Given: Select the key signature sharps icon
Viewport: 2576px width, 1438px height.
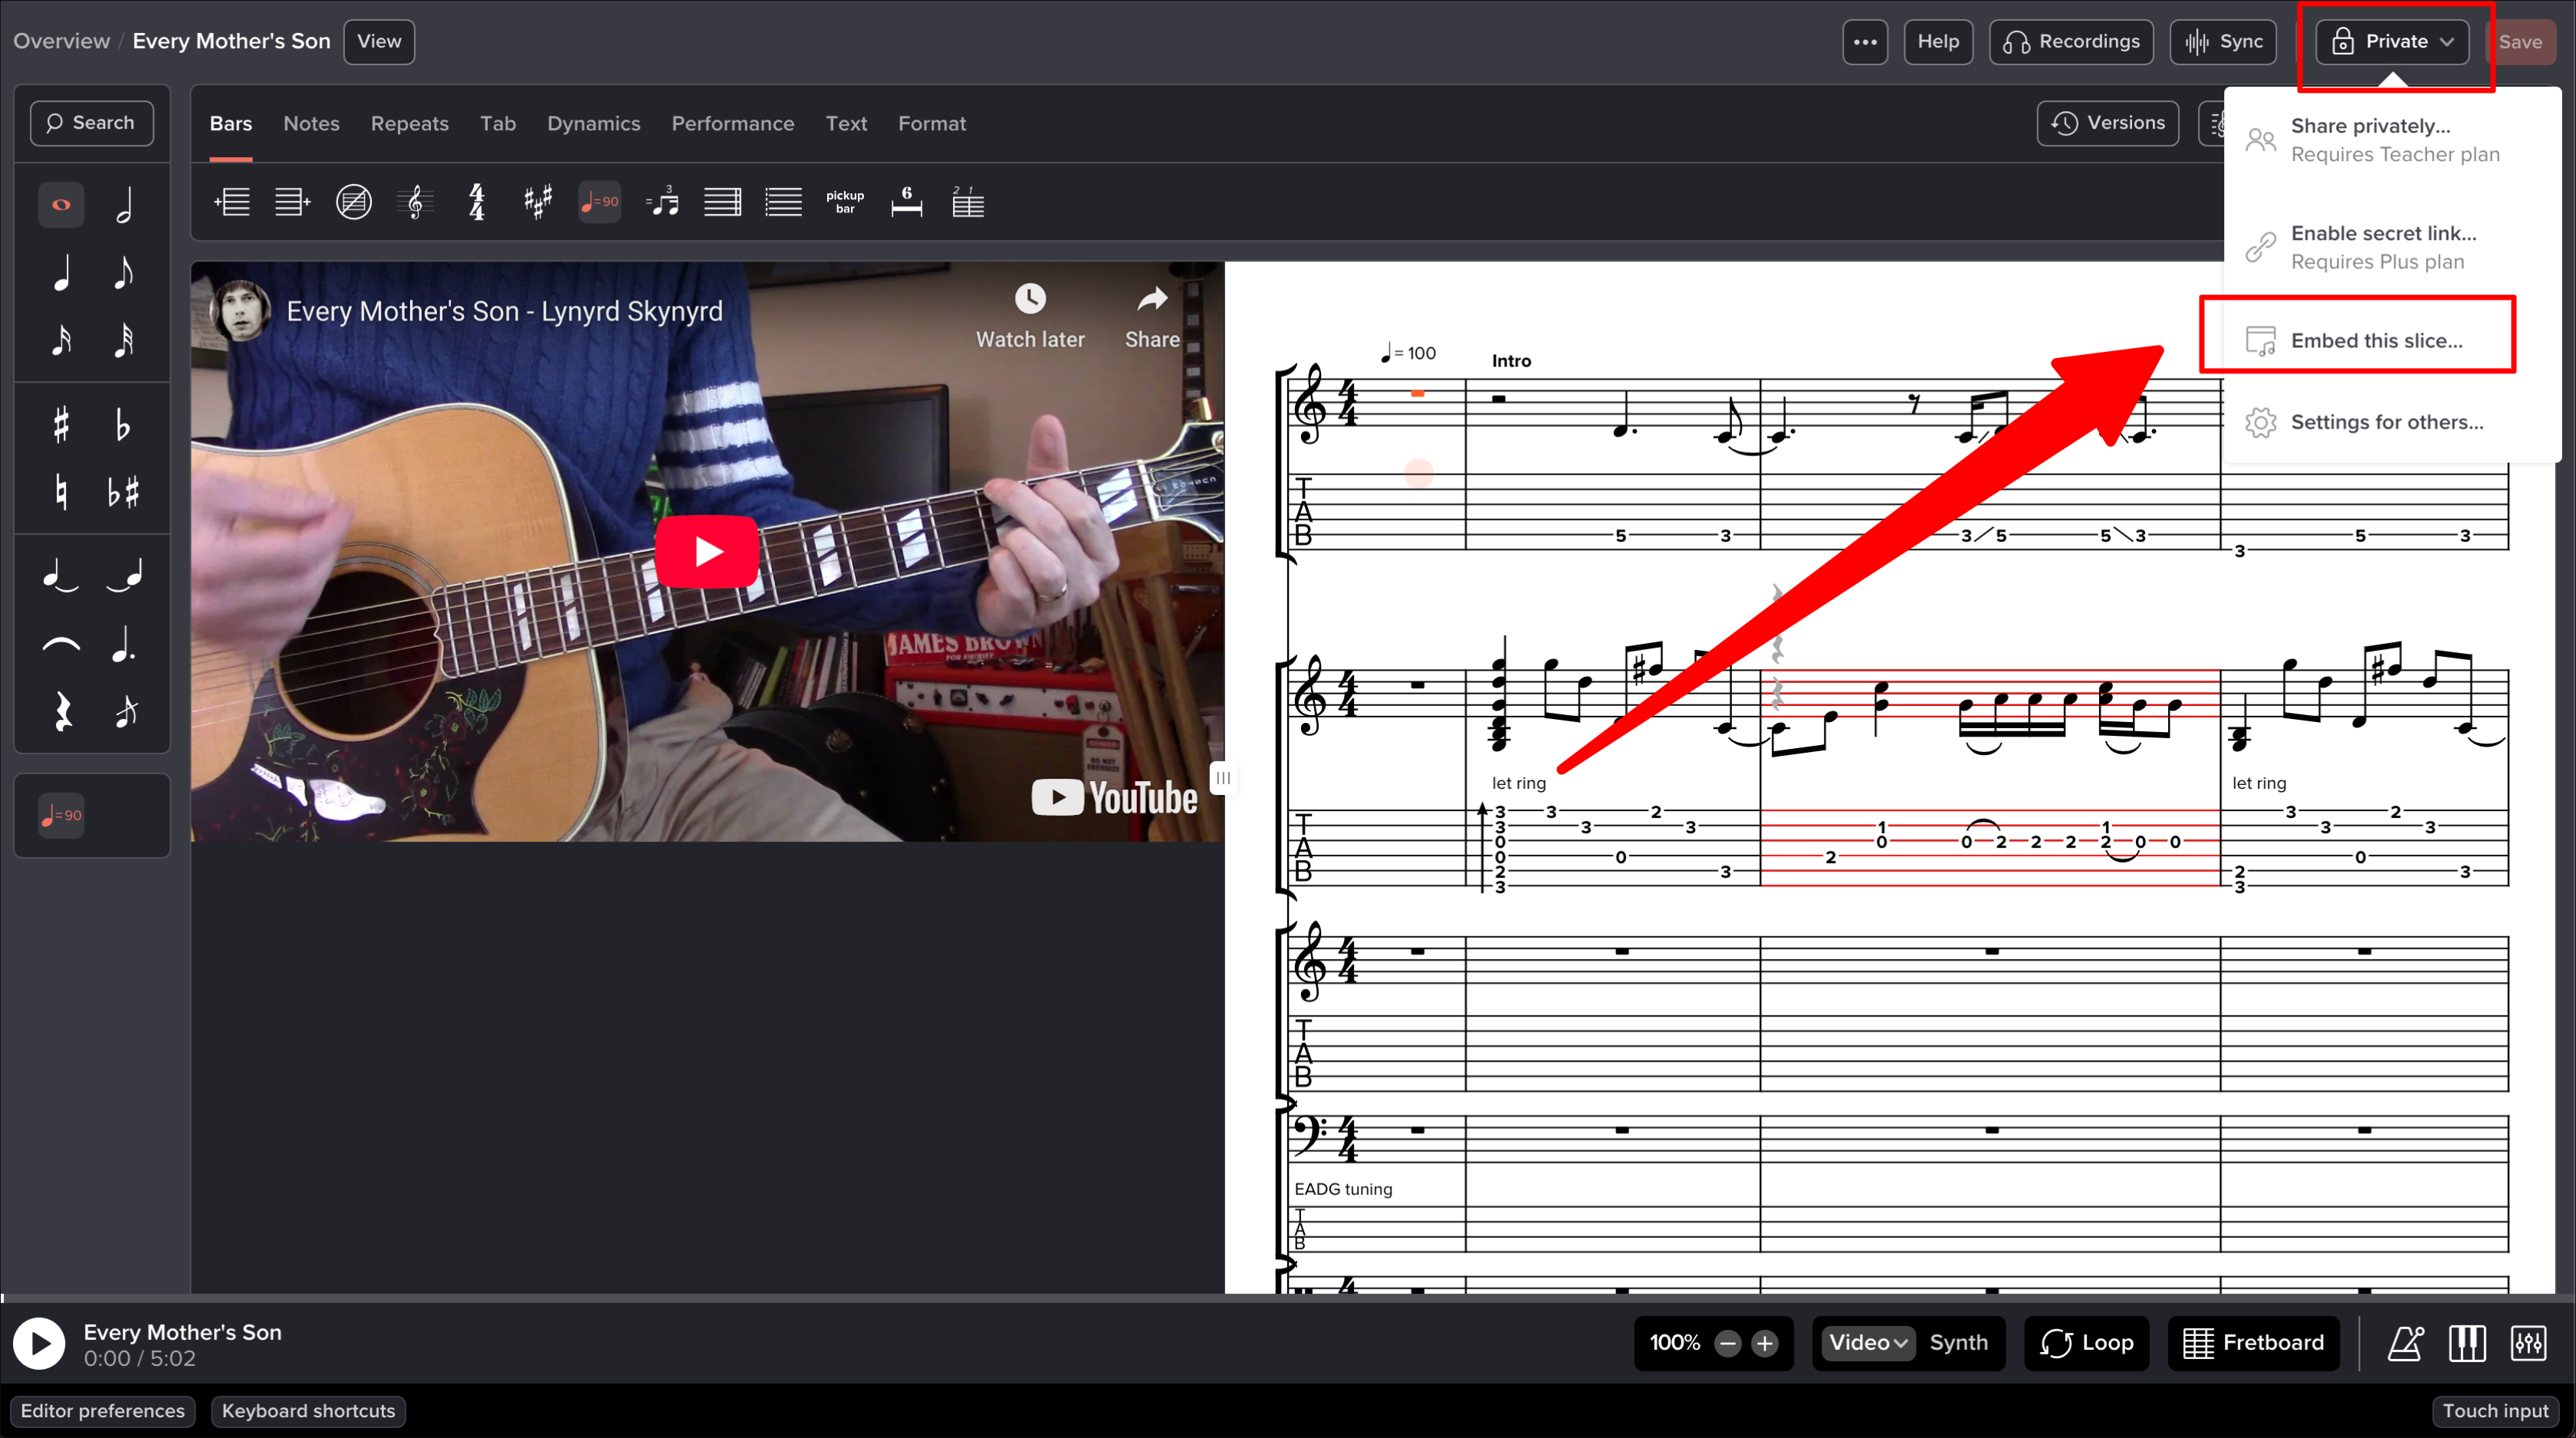Looking at the screenshot, I should tap(538, 202).
